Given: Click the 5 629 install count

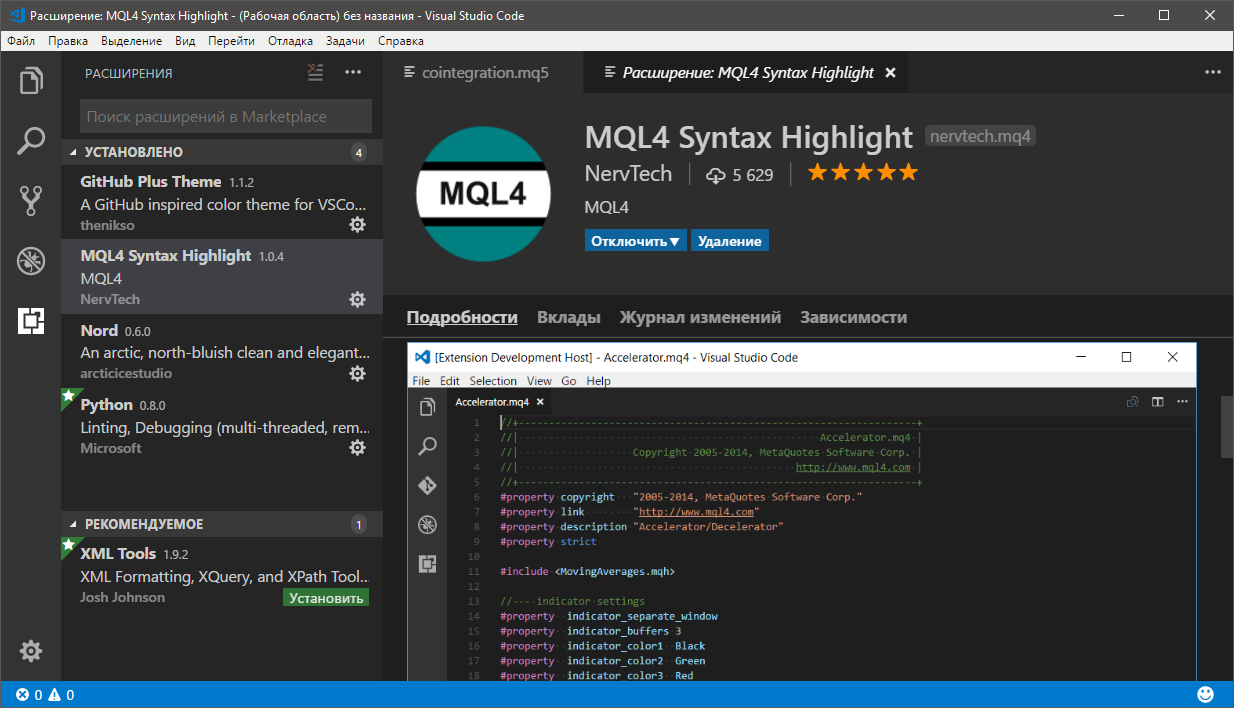Looking at the screenshot, I should pos(753,175).
